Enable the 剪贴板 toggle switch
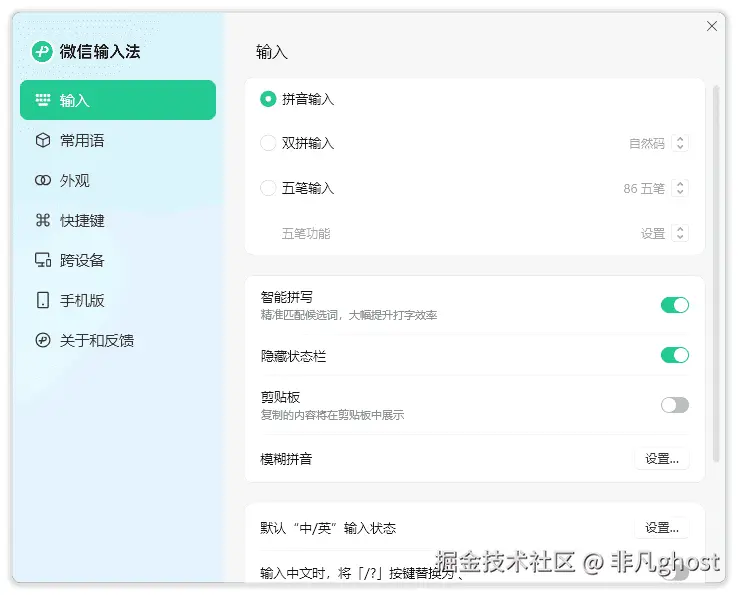Image resolution: width=738 pixels, height=595 pixels. tap(675, 405)
